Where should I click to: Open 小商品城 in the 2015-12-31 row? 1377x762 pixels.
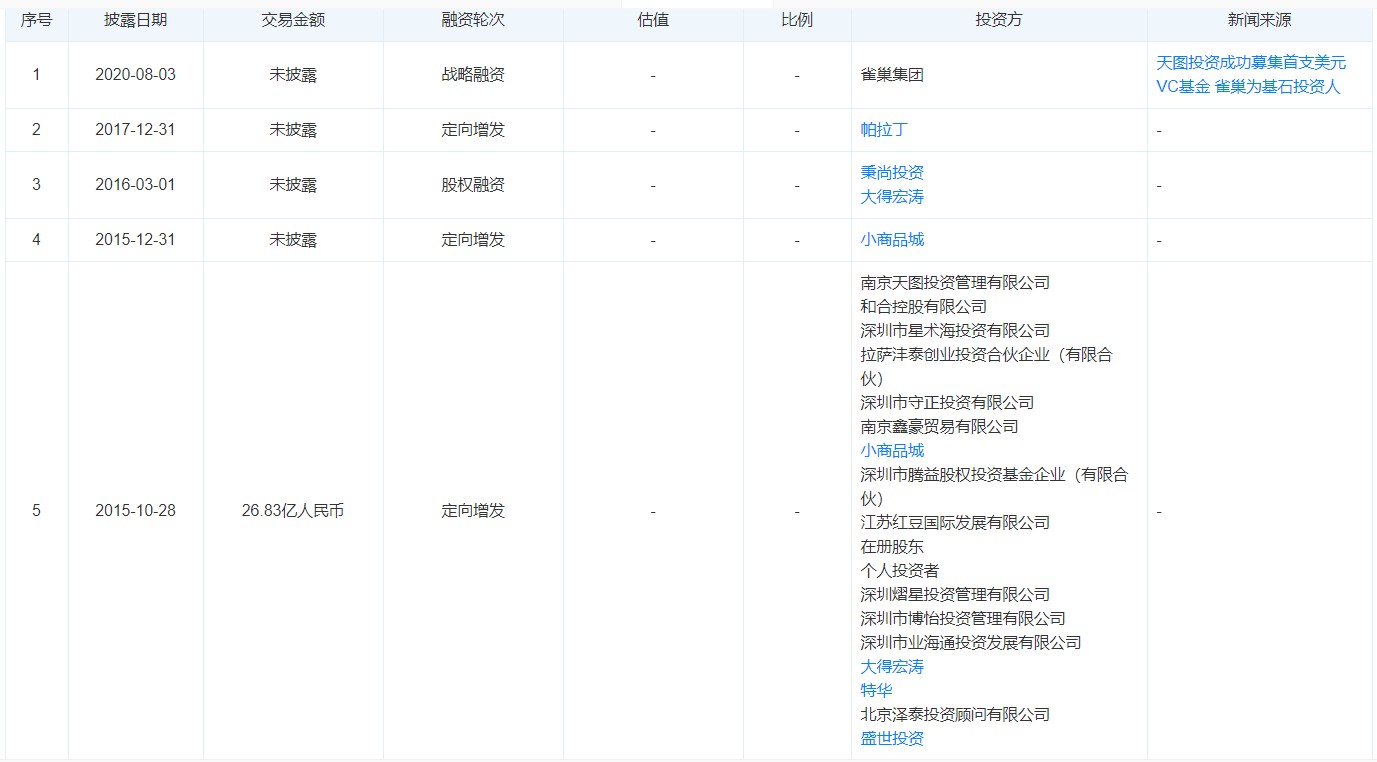(x=892, y=240)
